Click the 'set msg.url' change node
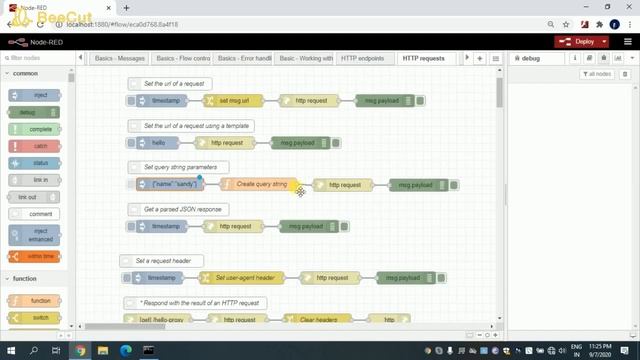 pyautogui.click(x=233, y=101)
